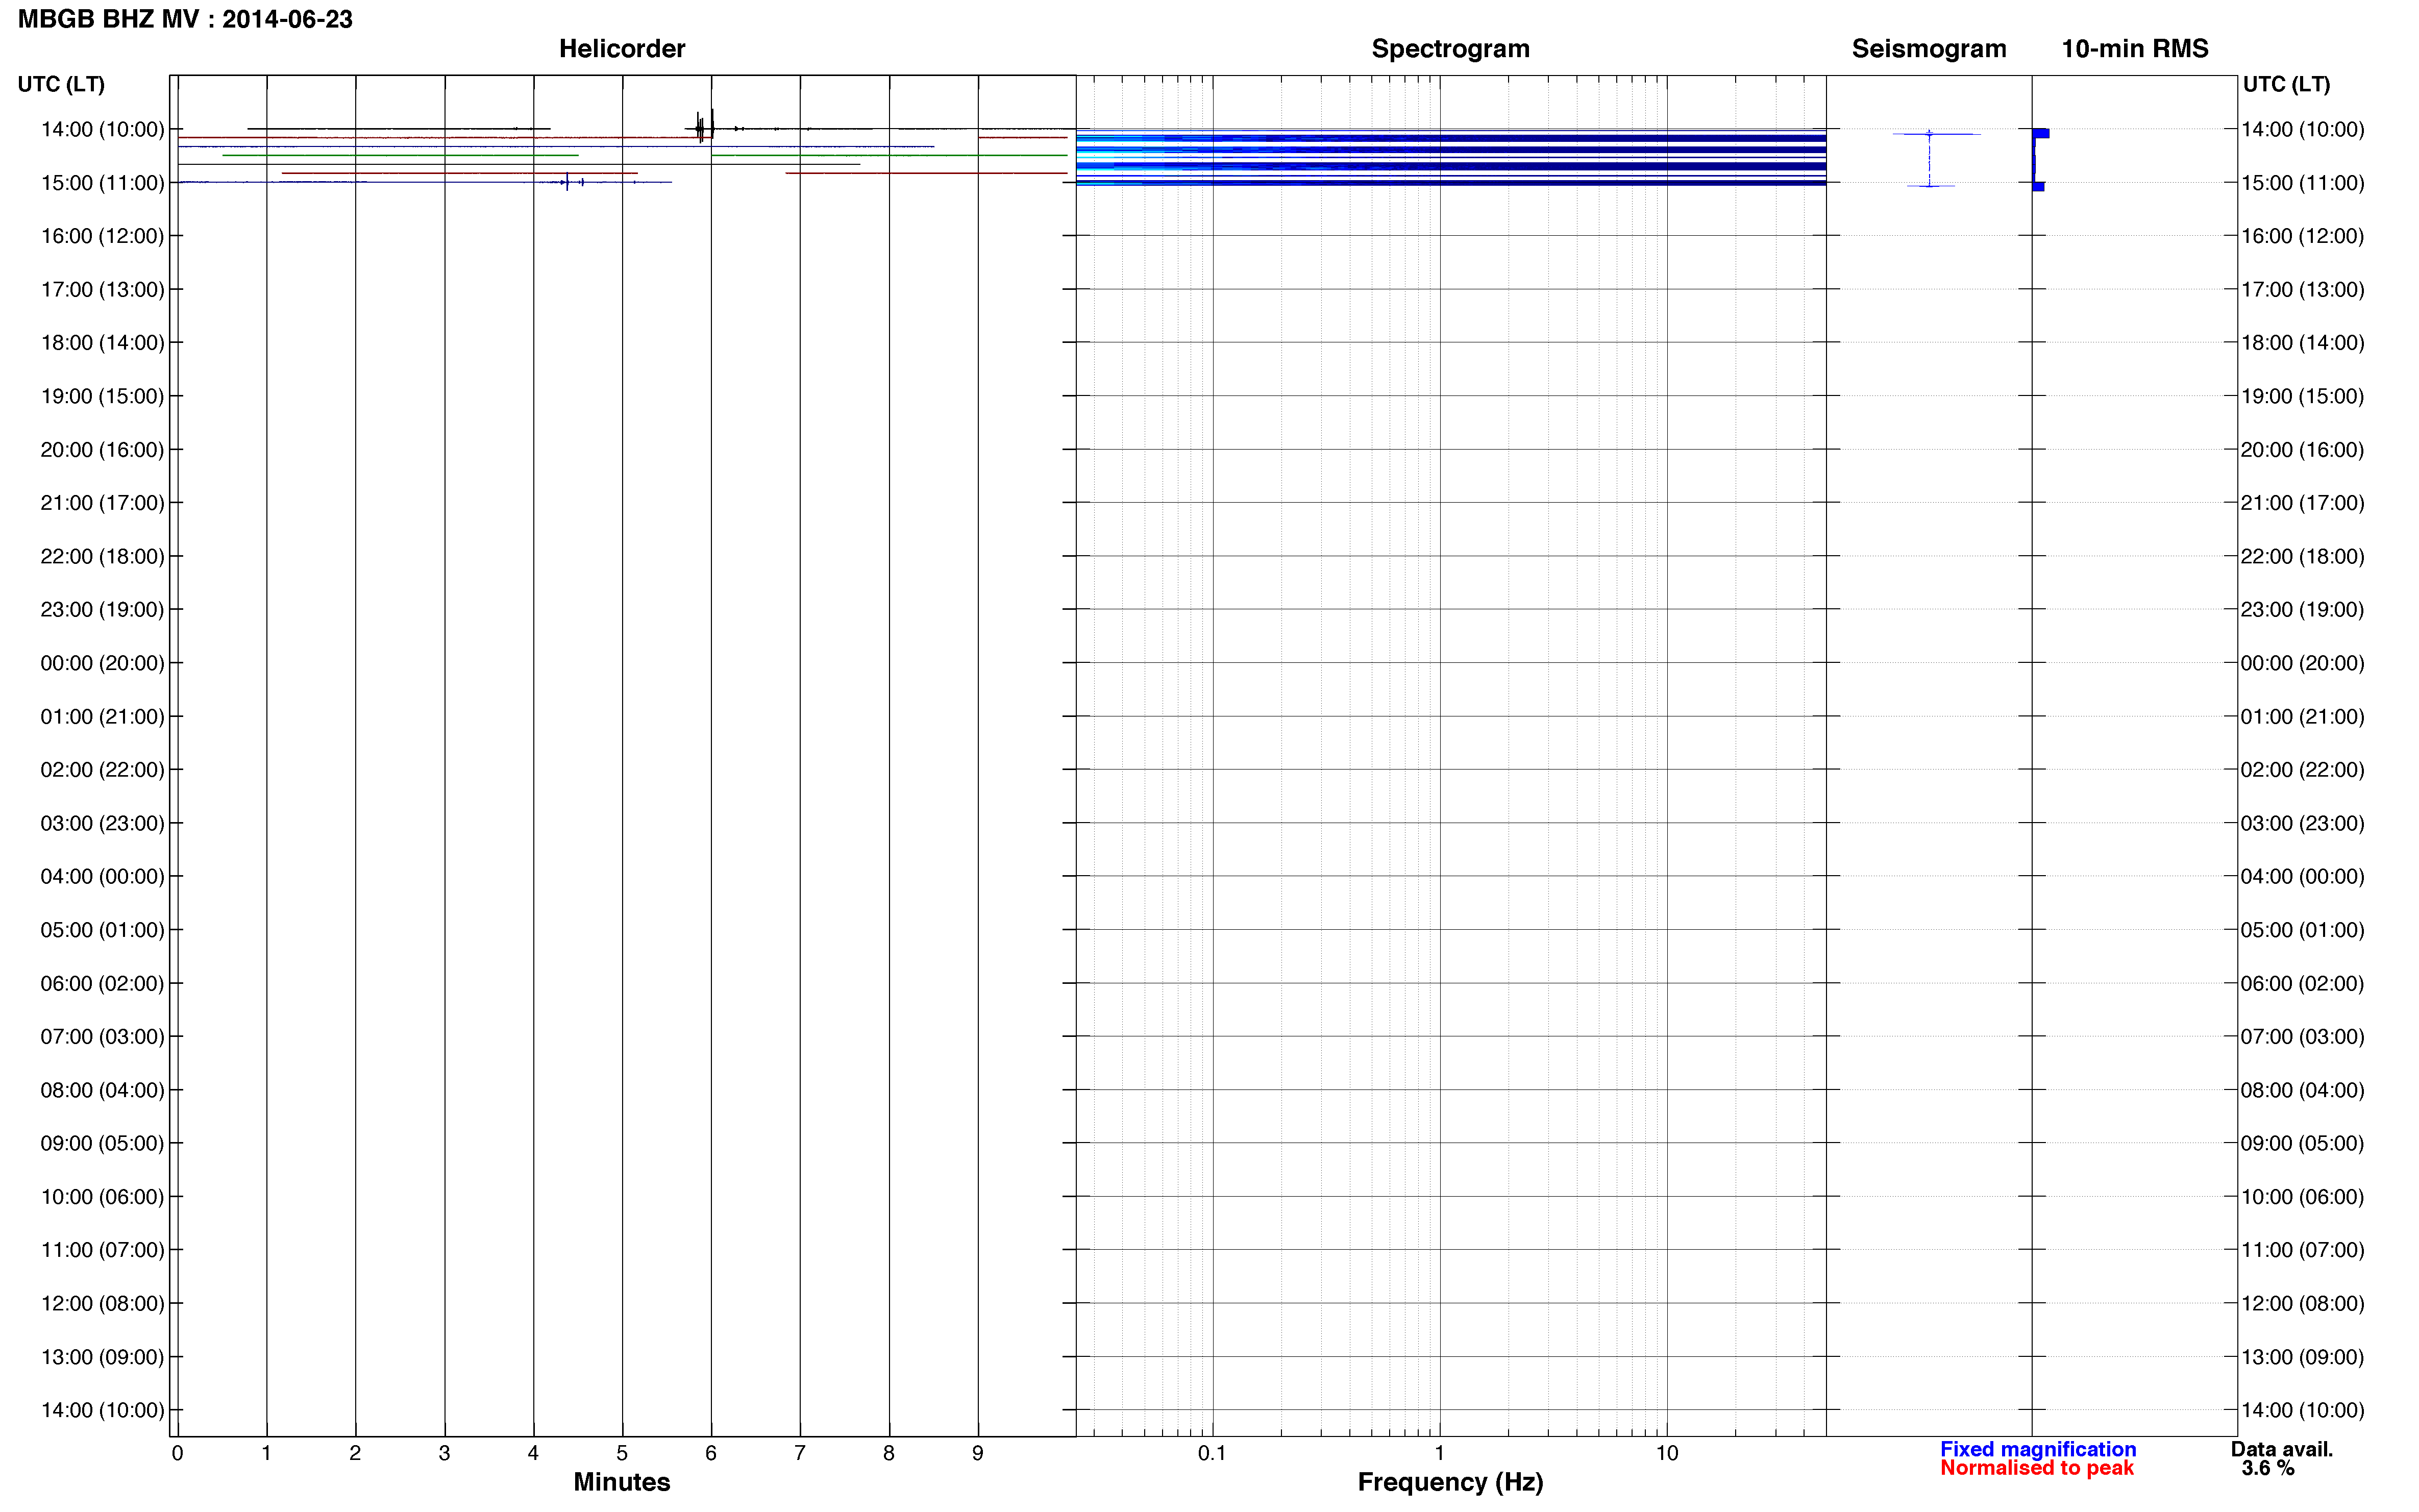
Task: Click the 'Fixed magnification' legend text
Action: (2037, 1449)
